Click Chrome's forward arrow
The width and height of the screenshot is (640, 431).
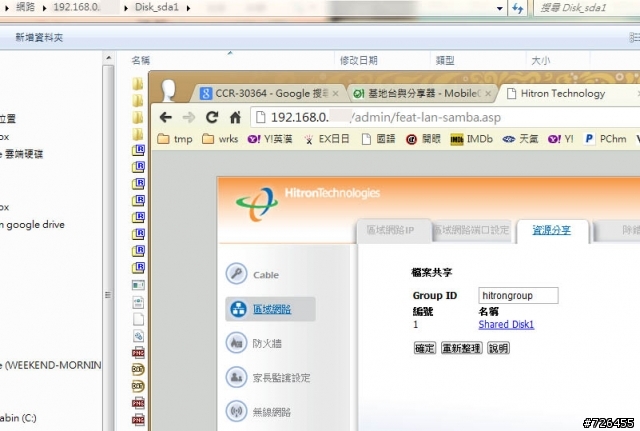pyautogui.click(x=189, y=118)
